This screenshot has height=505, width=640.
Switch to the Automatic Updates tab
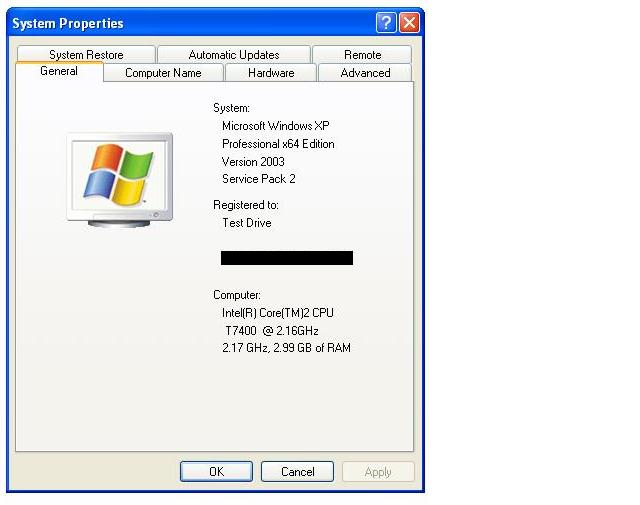234,55
